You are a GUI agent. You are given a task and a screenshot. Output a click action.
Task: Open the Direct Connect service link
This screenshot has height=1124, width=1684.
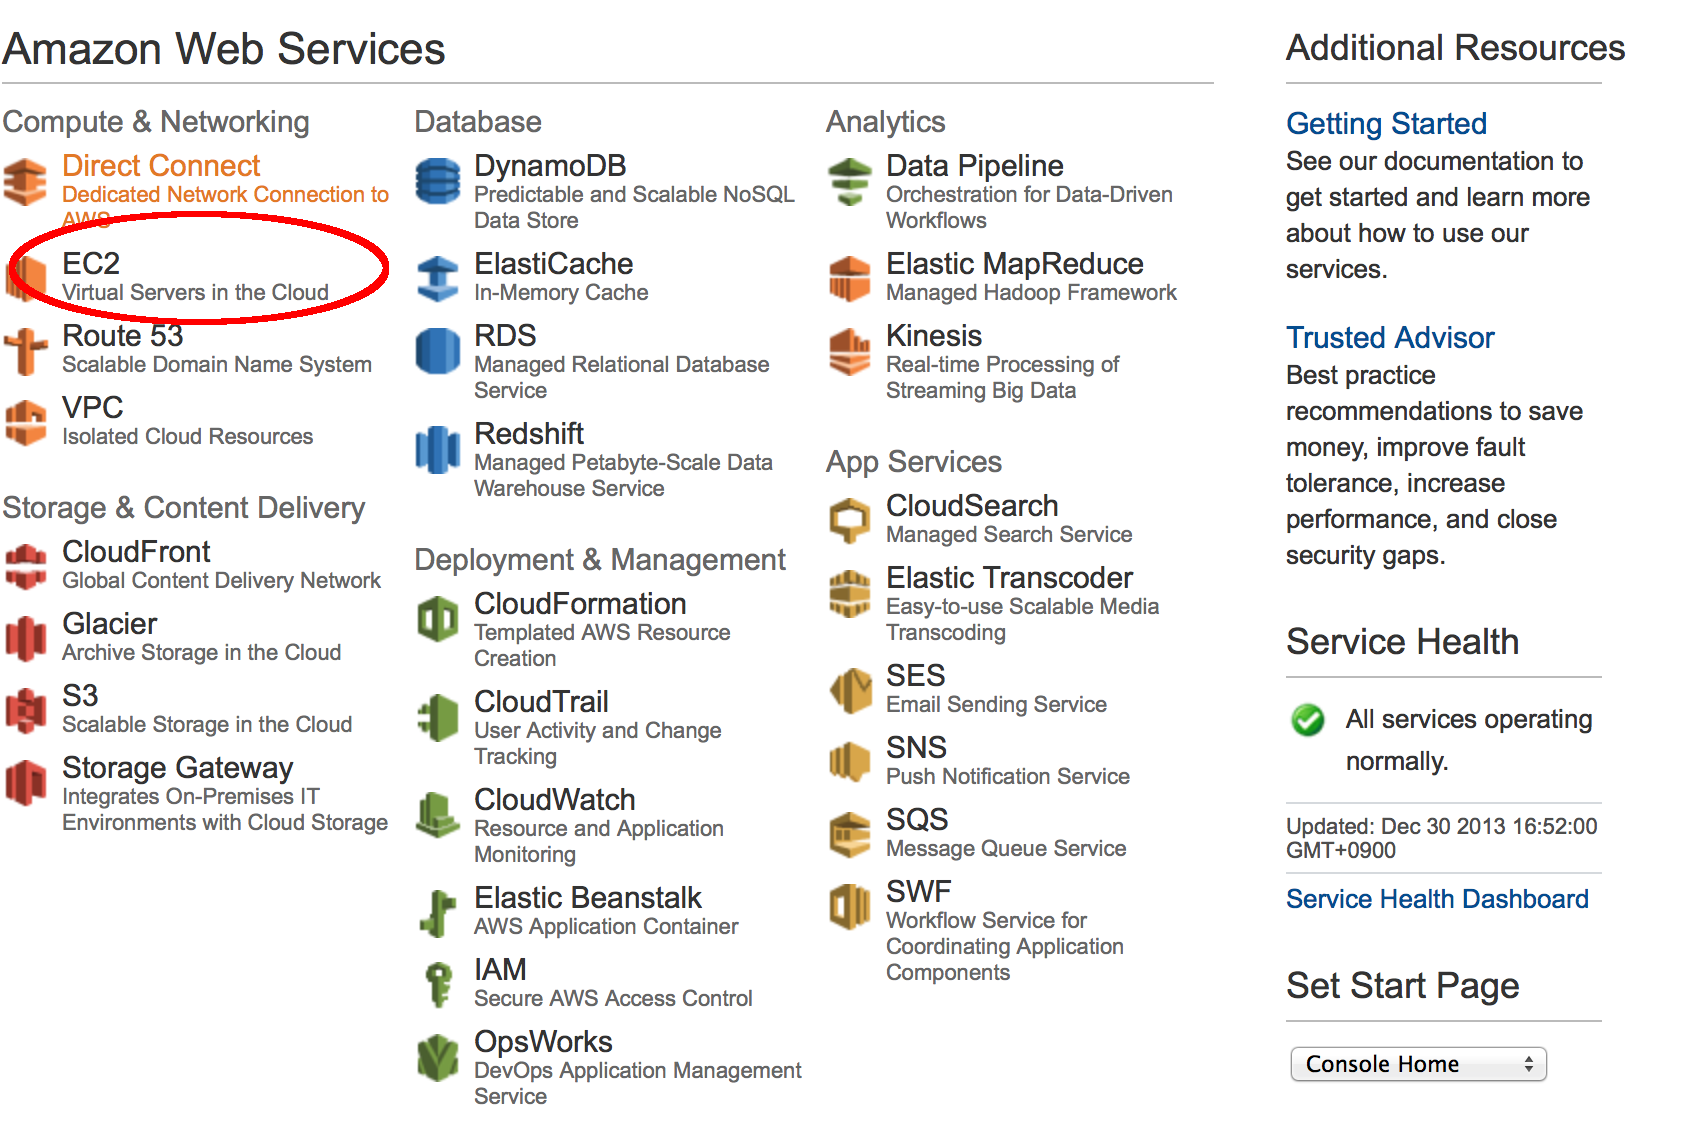[x=161, y=165]
